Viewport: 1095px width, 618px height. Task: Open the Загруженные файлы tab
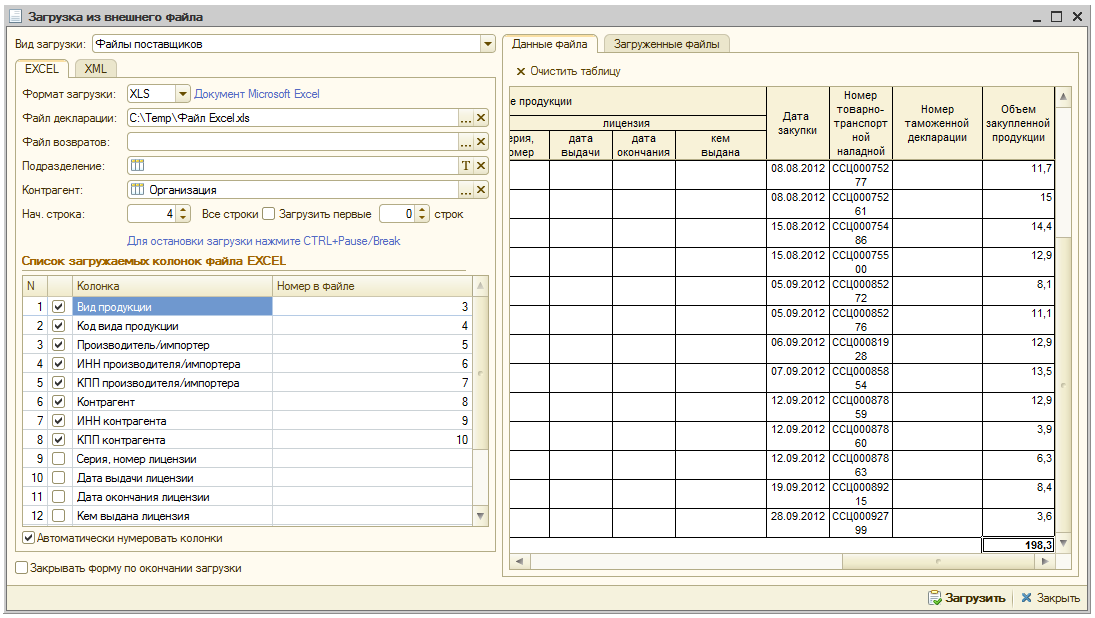666,44
